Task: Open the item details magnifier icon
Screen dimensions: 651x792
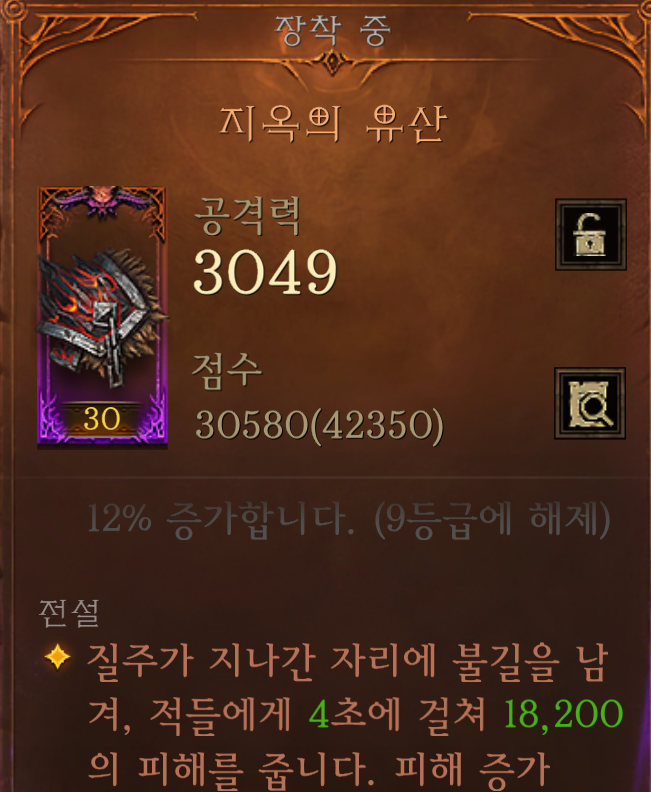Action: click(x=590, y=403)
